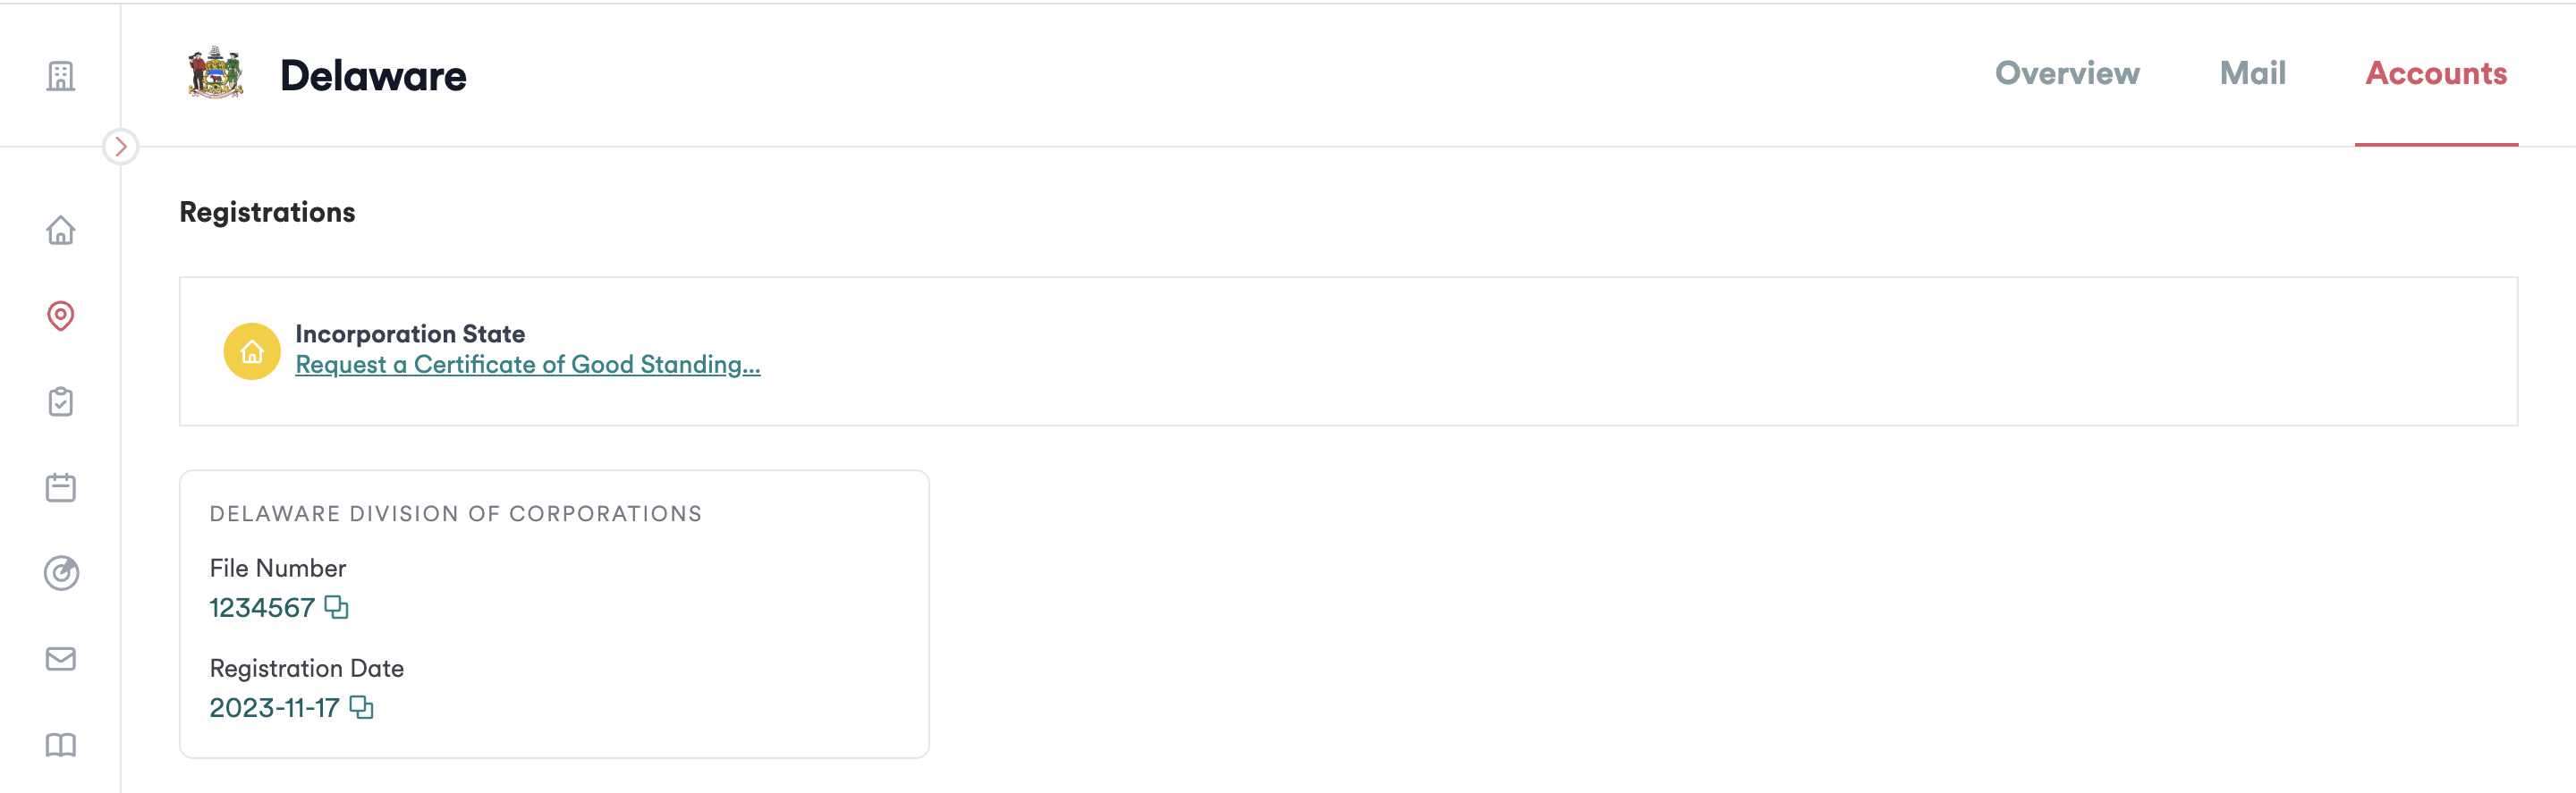Image resolution: width=2576 pixels, height=793 pixels.
Task: Click the yellow Incorporation State home badge
Action: 252,351
